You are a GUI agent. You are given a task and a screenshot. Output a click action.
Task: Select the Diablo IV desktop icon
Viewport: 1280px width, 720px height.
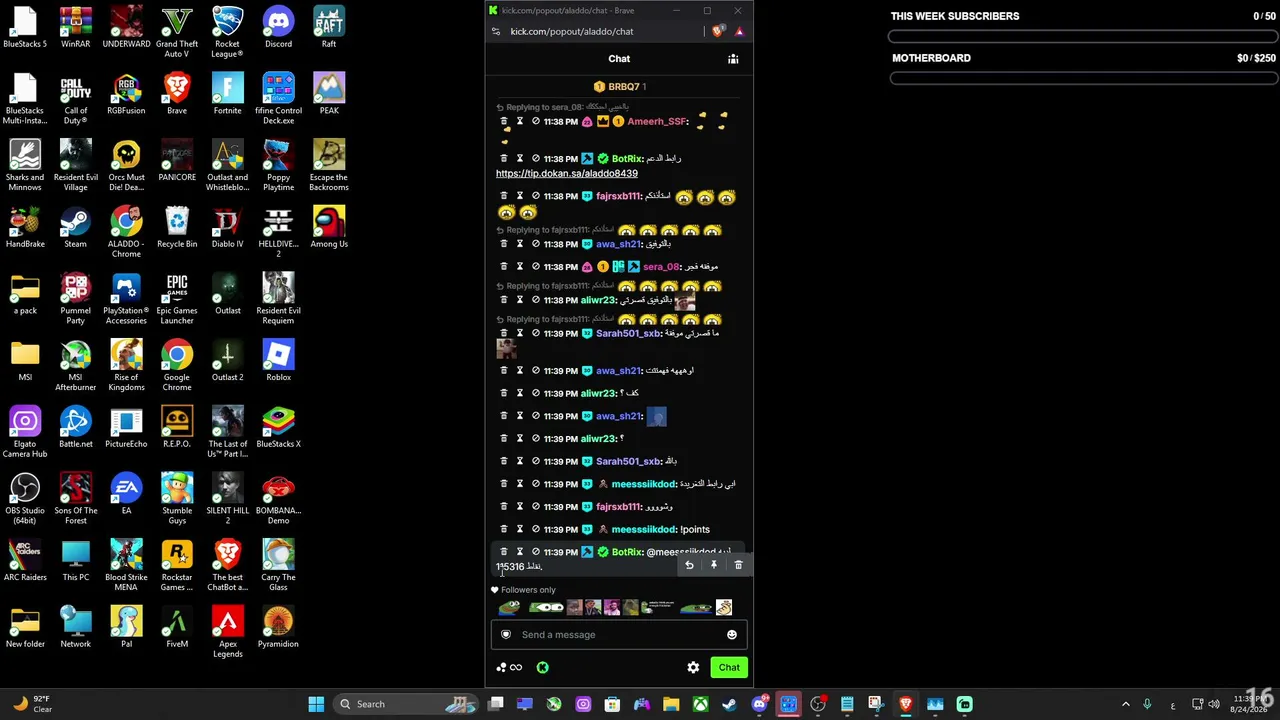coord(227,227)
